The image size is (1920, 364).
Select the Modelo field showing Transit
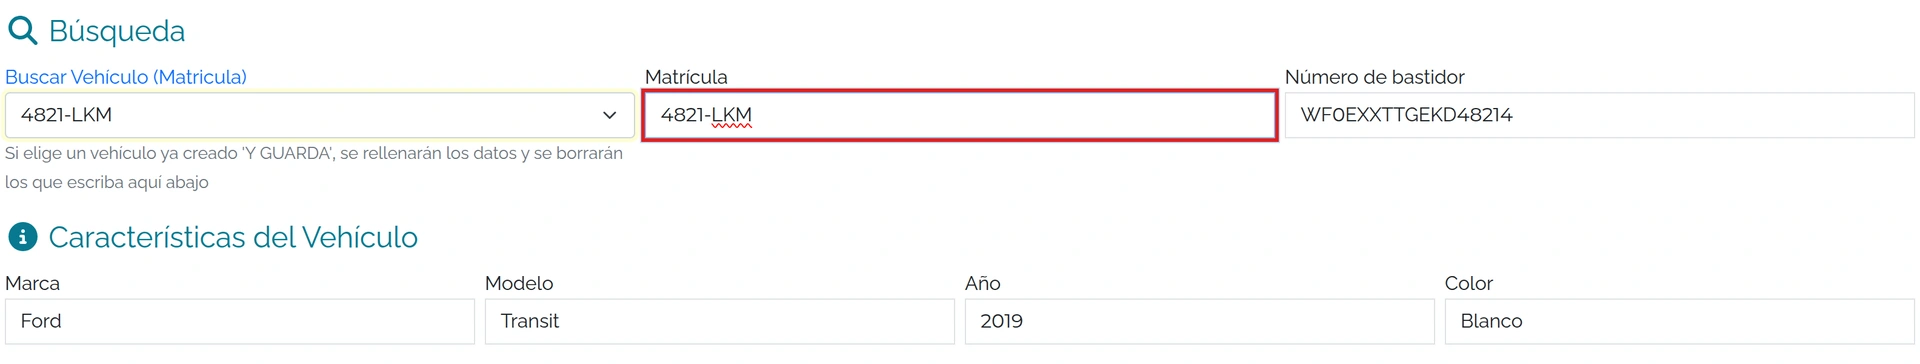pos(720,321)
